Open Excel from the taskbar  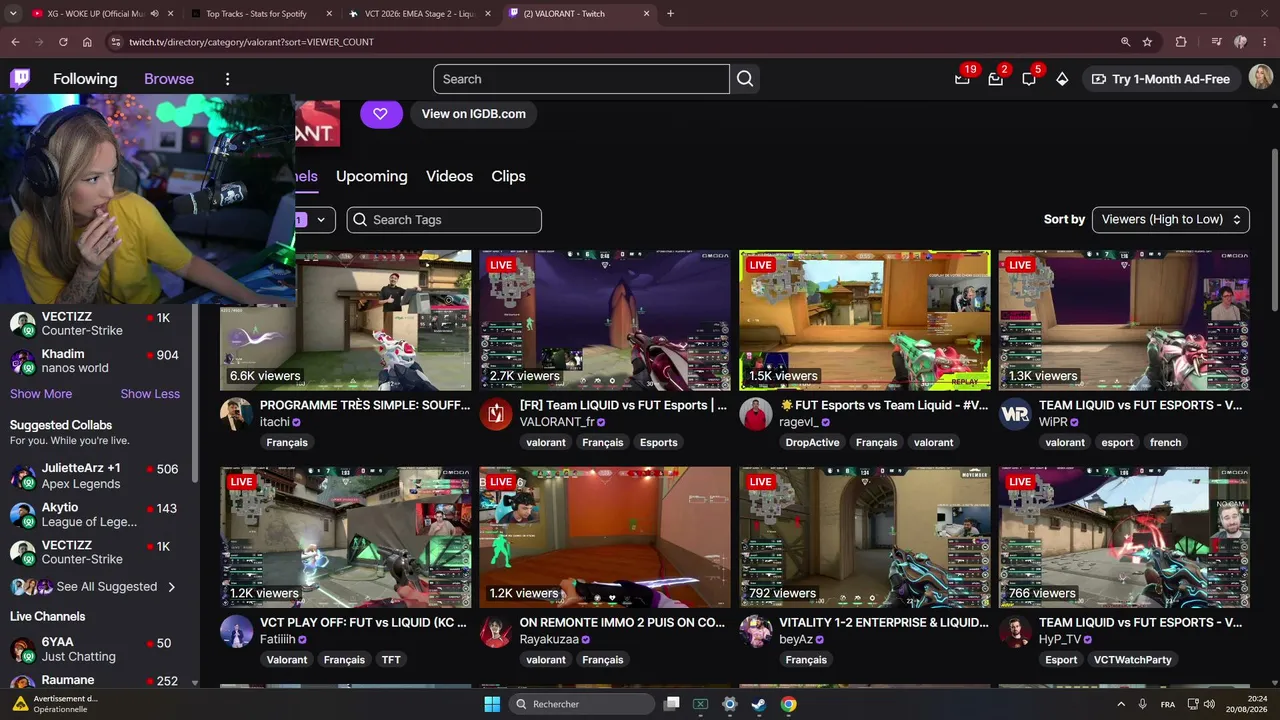click(700, 704)
